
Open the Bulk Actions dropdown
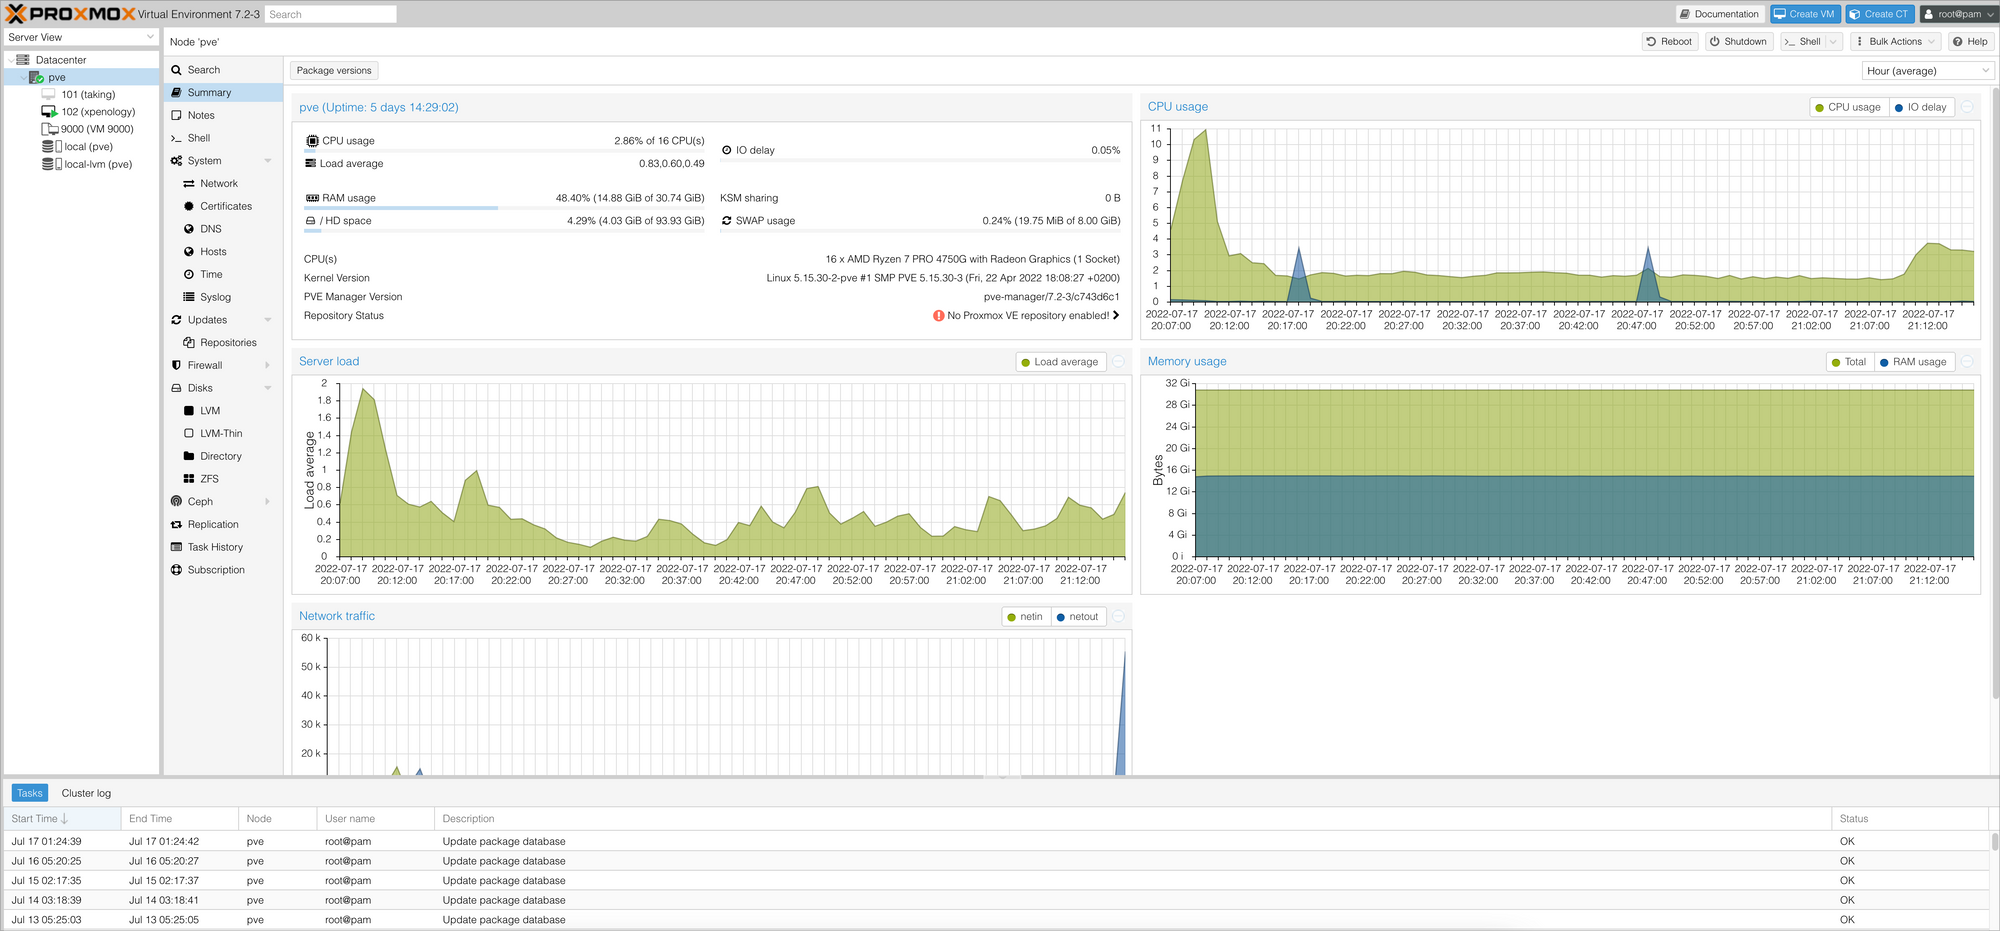click(1894, 42)
